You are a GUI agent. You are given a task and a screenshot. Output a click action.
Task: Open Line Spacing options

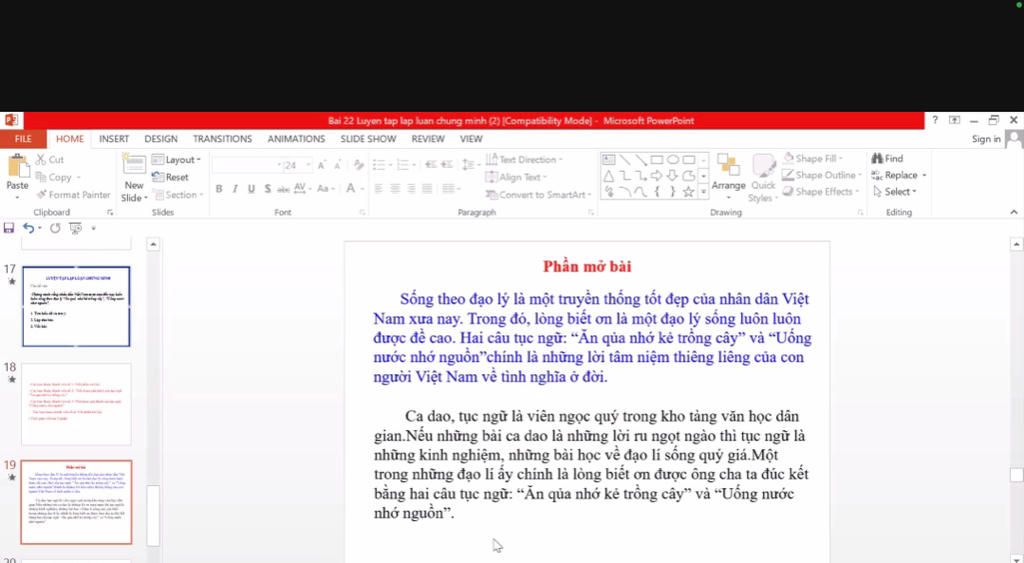(470, 165)
